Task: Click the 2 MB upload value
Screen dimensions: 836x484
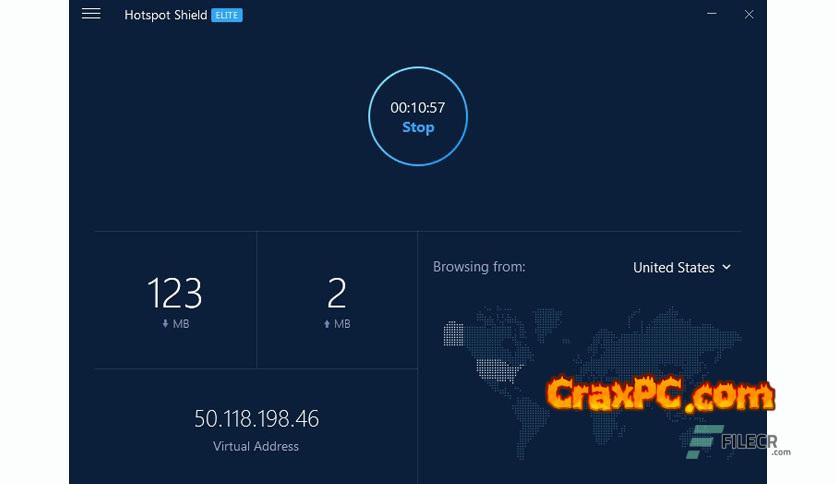Action: tap(337, 293)
